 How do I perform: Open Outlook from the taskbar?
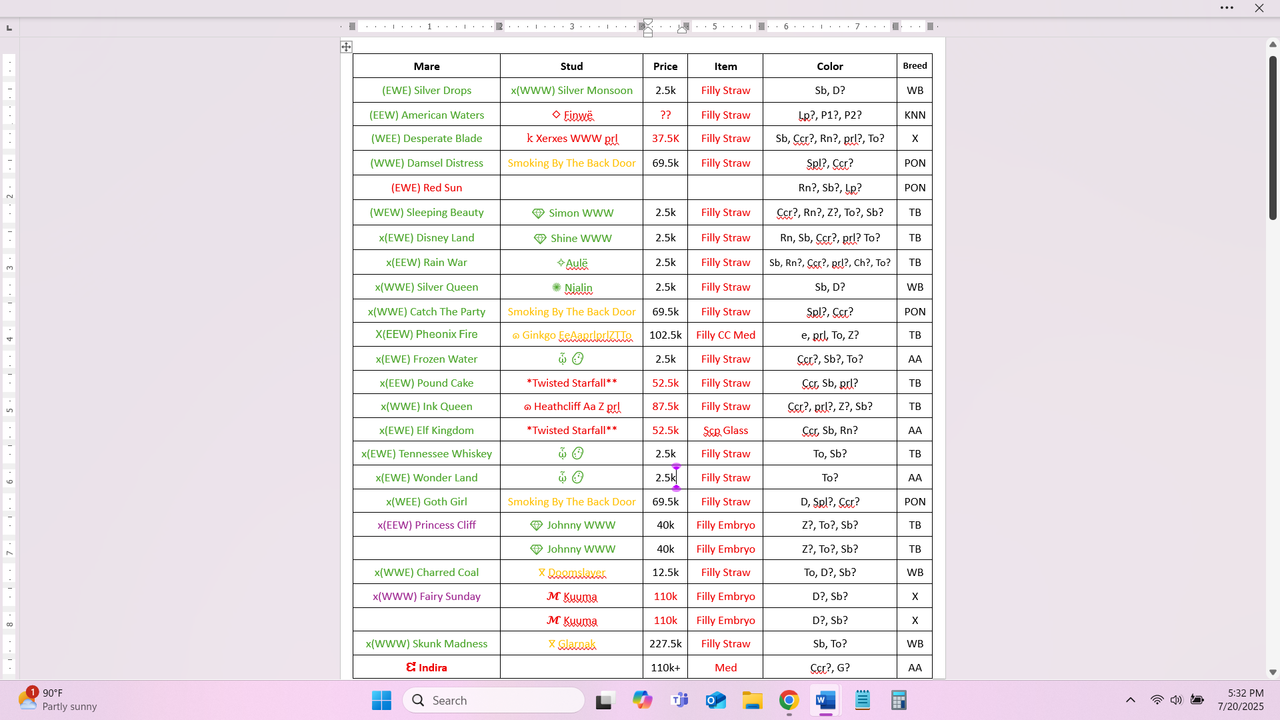(715, 700)
